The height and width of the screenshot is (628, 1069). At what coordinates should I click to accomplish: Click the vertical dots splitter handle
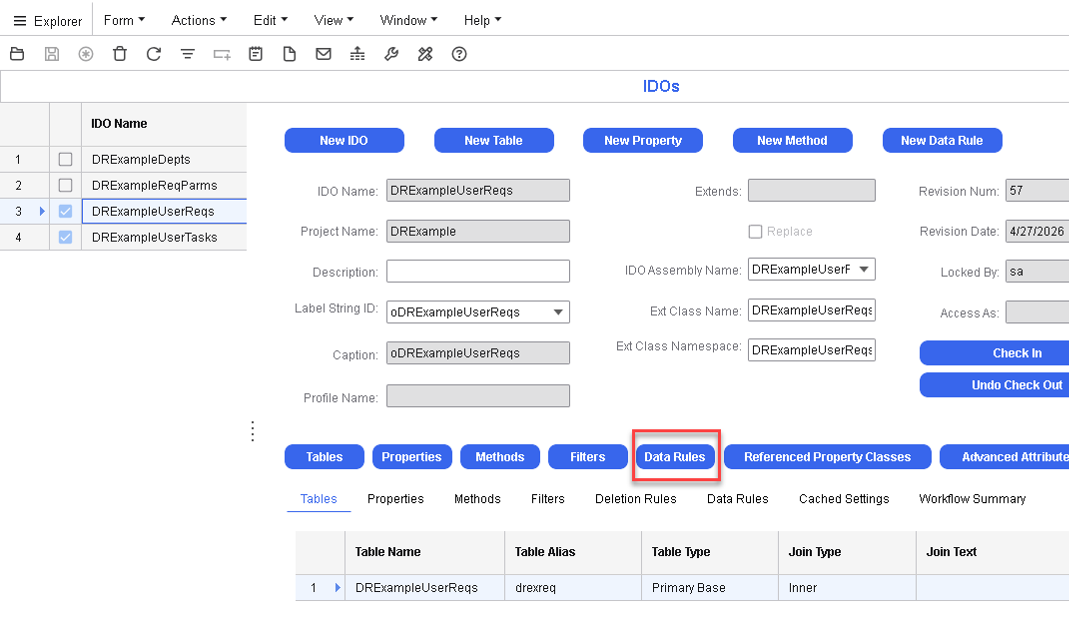tap(253, 431)
